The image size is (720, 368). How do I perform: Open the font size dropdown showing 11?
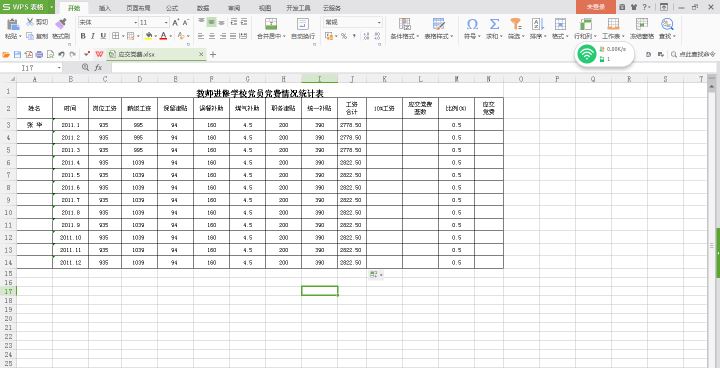coord(167,23)
